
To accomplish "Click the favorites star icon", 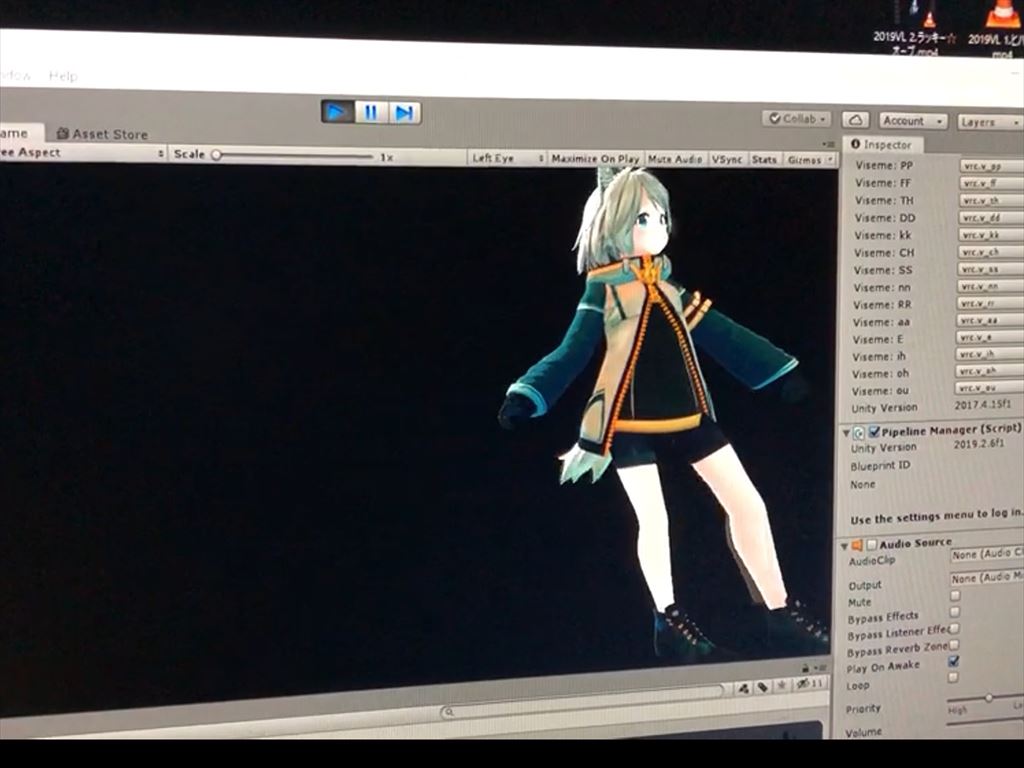I will (782, 686).
